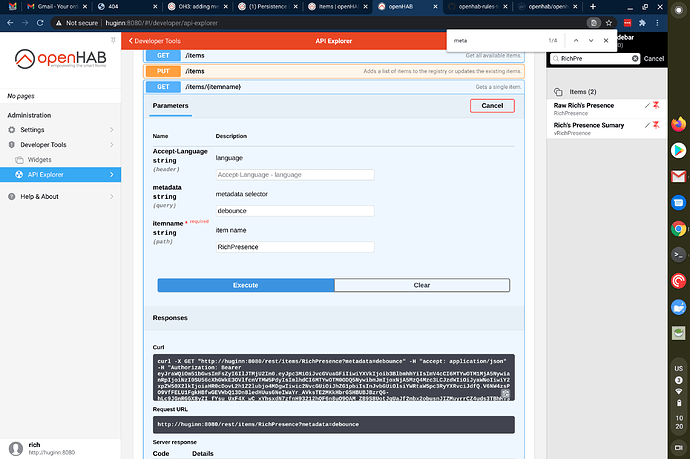Cancel the try-it-out parameters
Screen dimensions: 690x459
click(x=492, y=106)
